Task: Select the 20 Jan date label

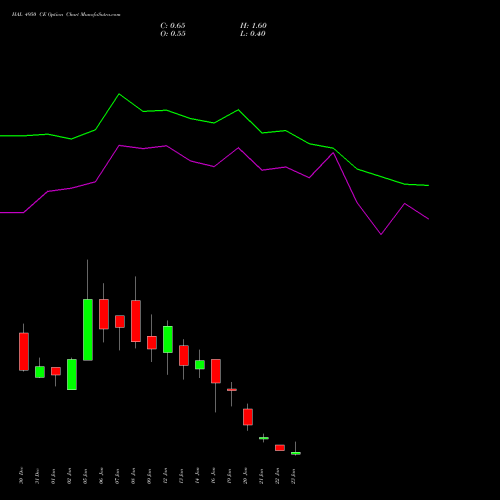Action: point(245,476)
